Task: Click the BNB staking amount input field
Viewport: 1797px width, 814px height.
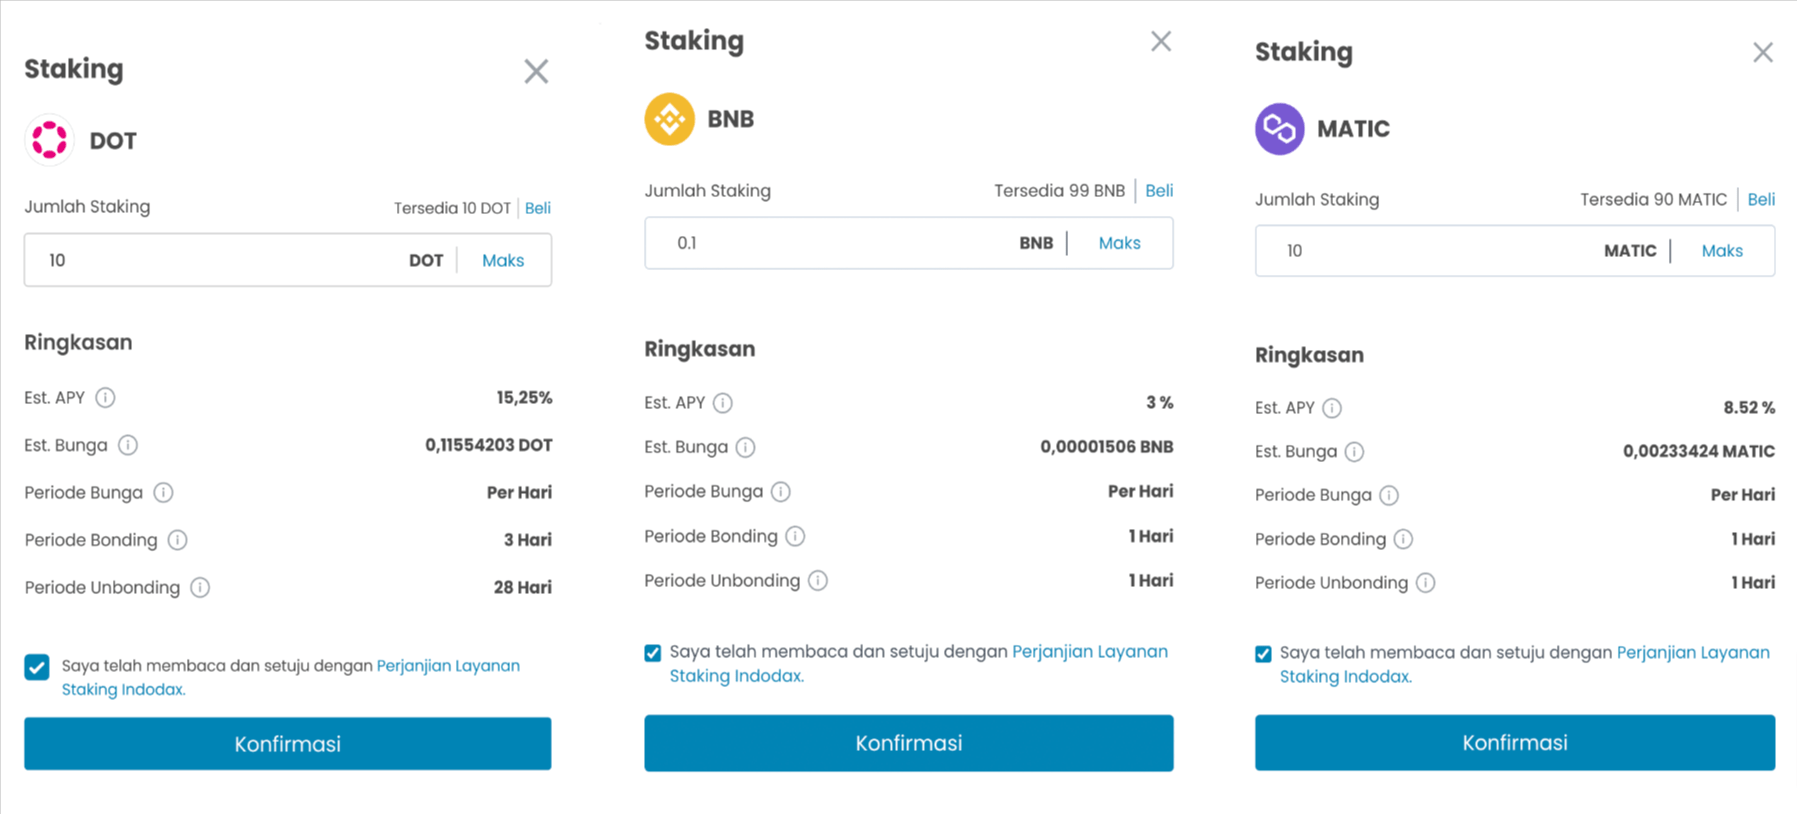Action: point(830,243)
